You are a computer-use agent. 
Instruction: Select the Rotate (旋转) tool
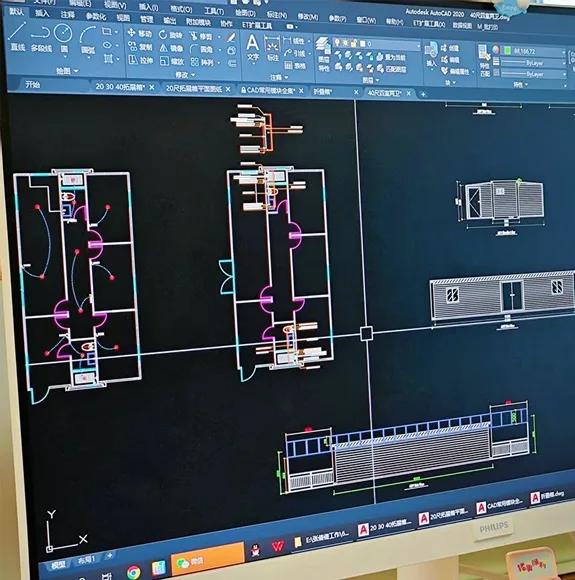tap(171, 35)
